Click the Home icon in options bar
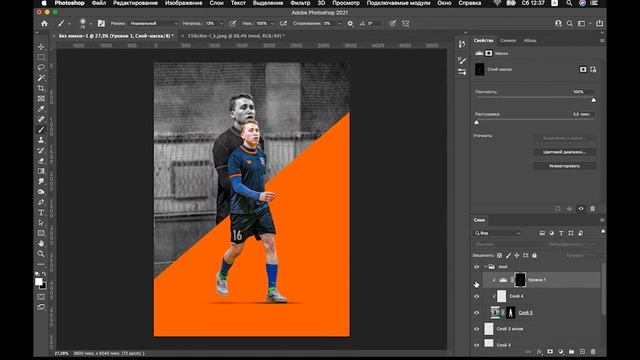The width and height of the screenshot is (640, 360). 44,24
